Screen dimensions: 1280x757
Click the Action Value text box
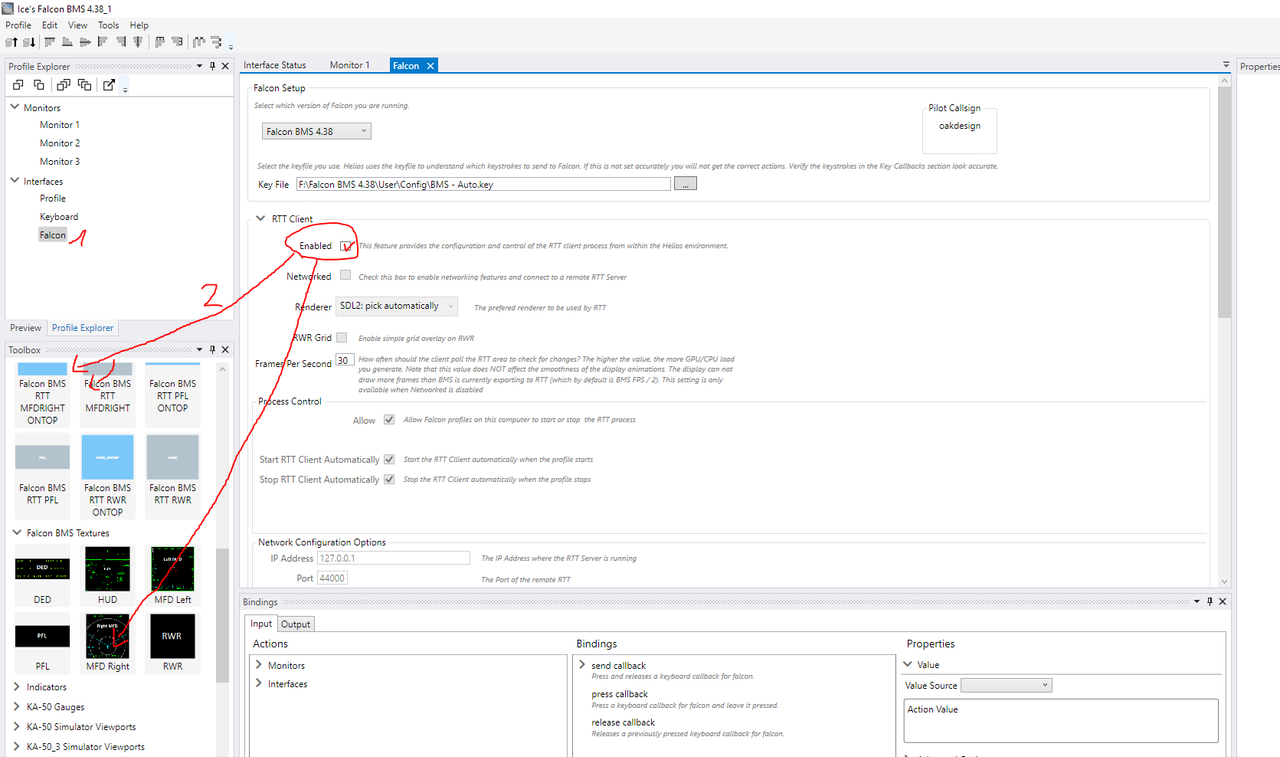1061,720
